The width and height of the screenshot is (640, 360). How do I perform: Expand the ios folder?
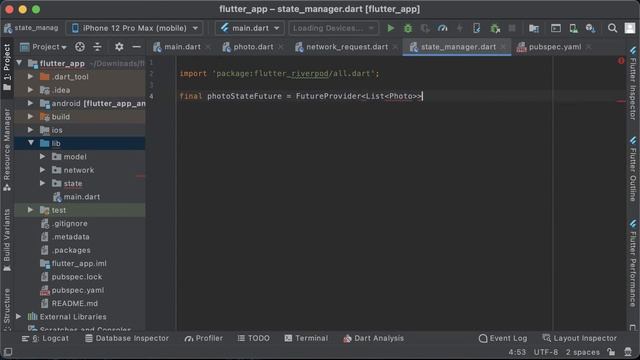click(x=31, y=130)
